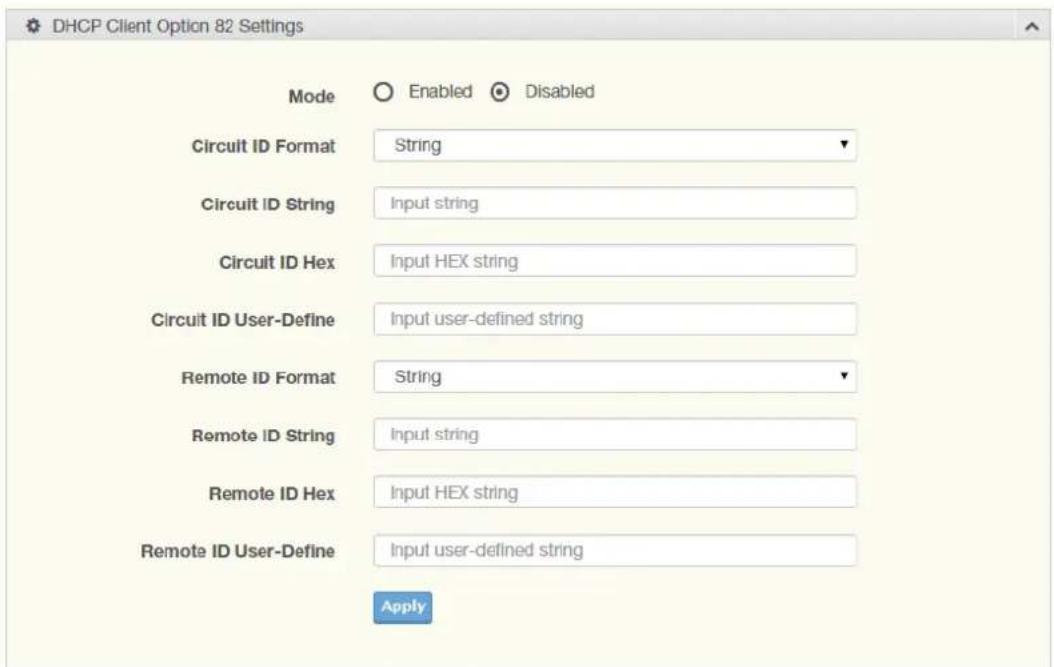Click the Circuit ID User-Define label
The image size is (1054, 667).
(x=243, y=320)
